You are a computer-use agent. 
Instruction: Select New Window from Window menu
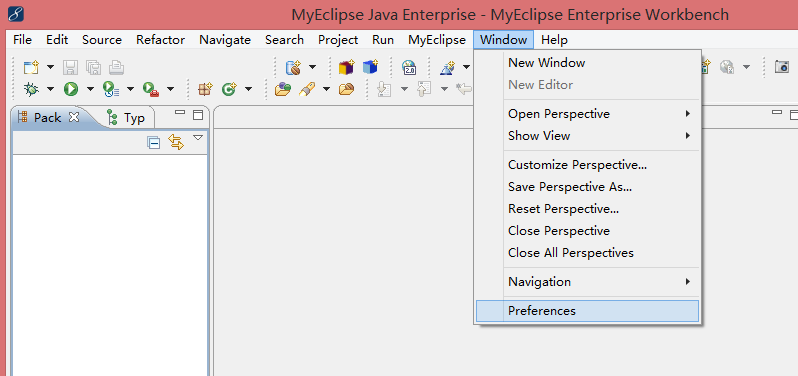588,63
